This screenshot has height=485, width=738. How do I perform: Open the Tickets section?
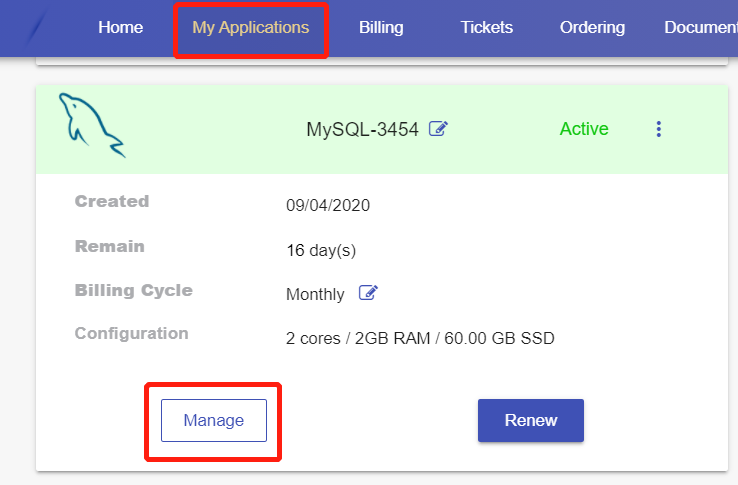pyautogui.click(x=486, y=28)
